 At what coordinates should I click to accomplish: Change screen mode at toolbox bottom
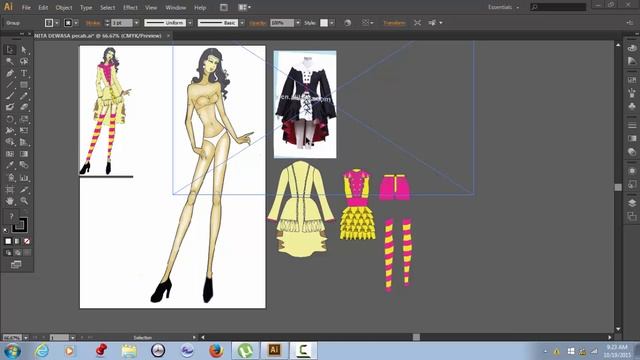coord(16,265)
